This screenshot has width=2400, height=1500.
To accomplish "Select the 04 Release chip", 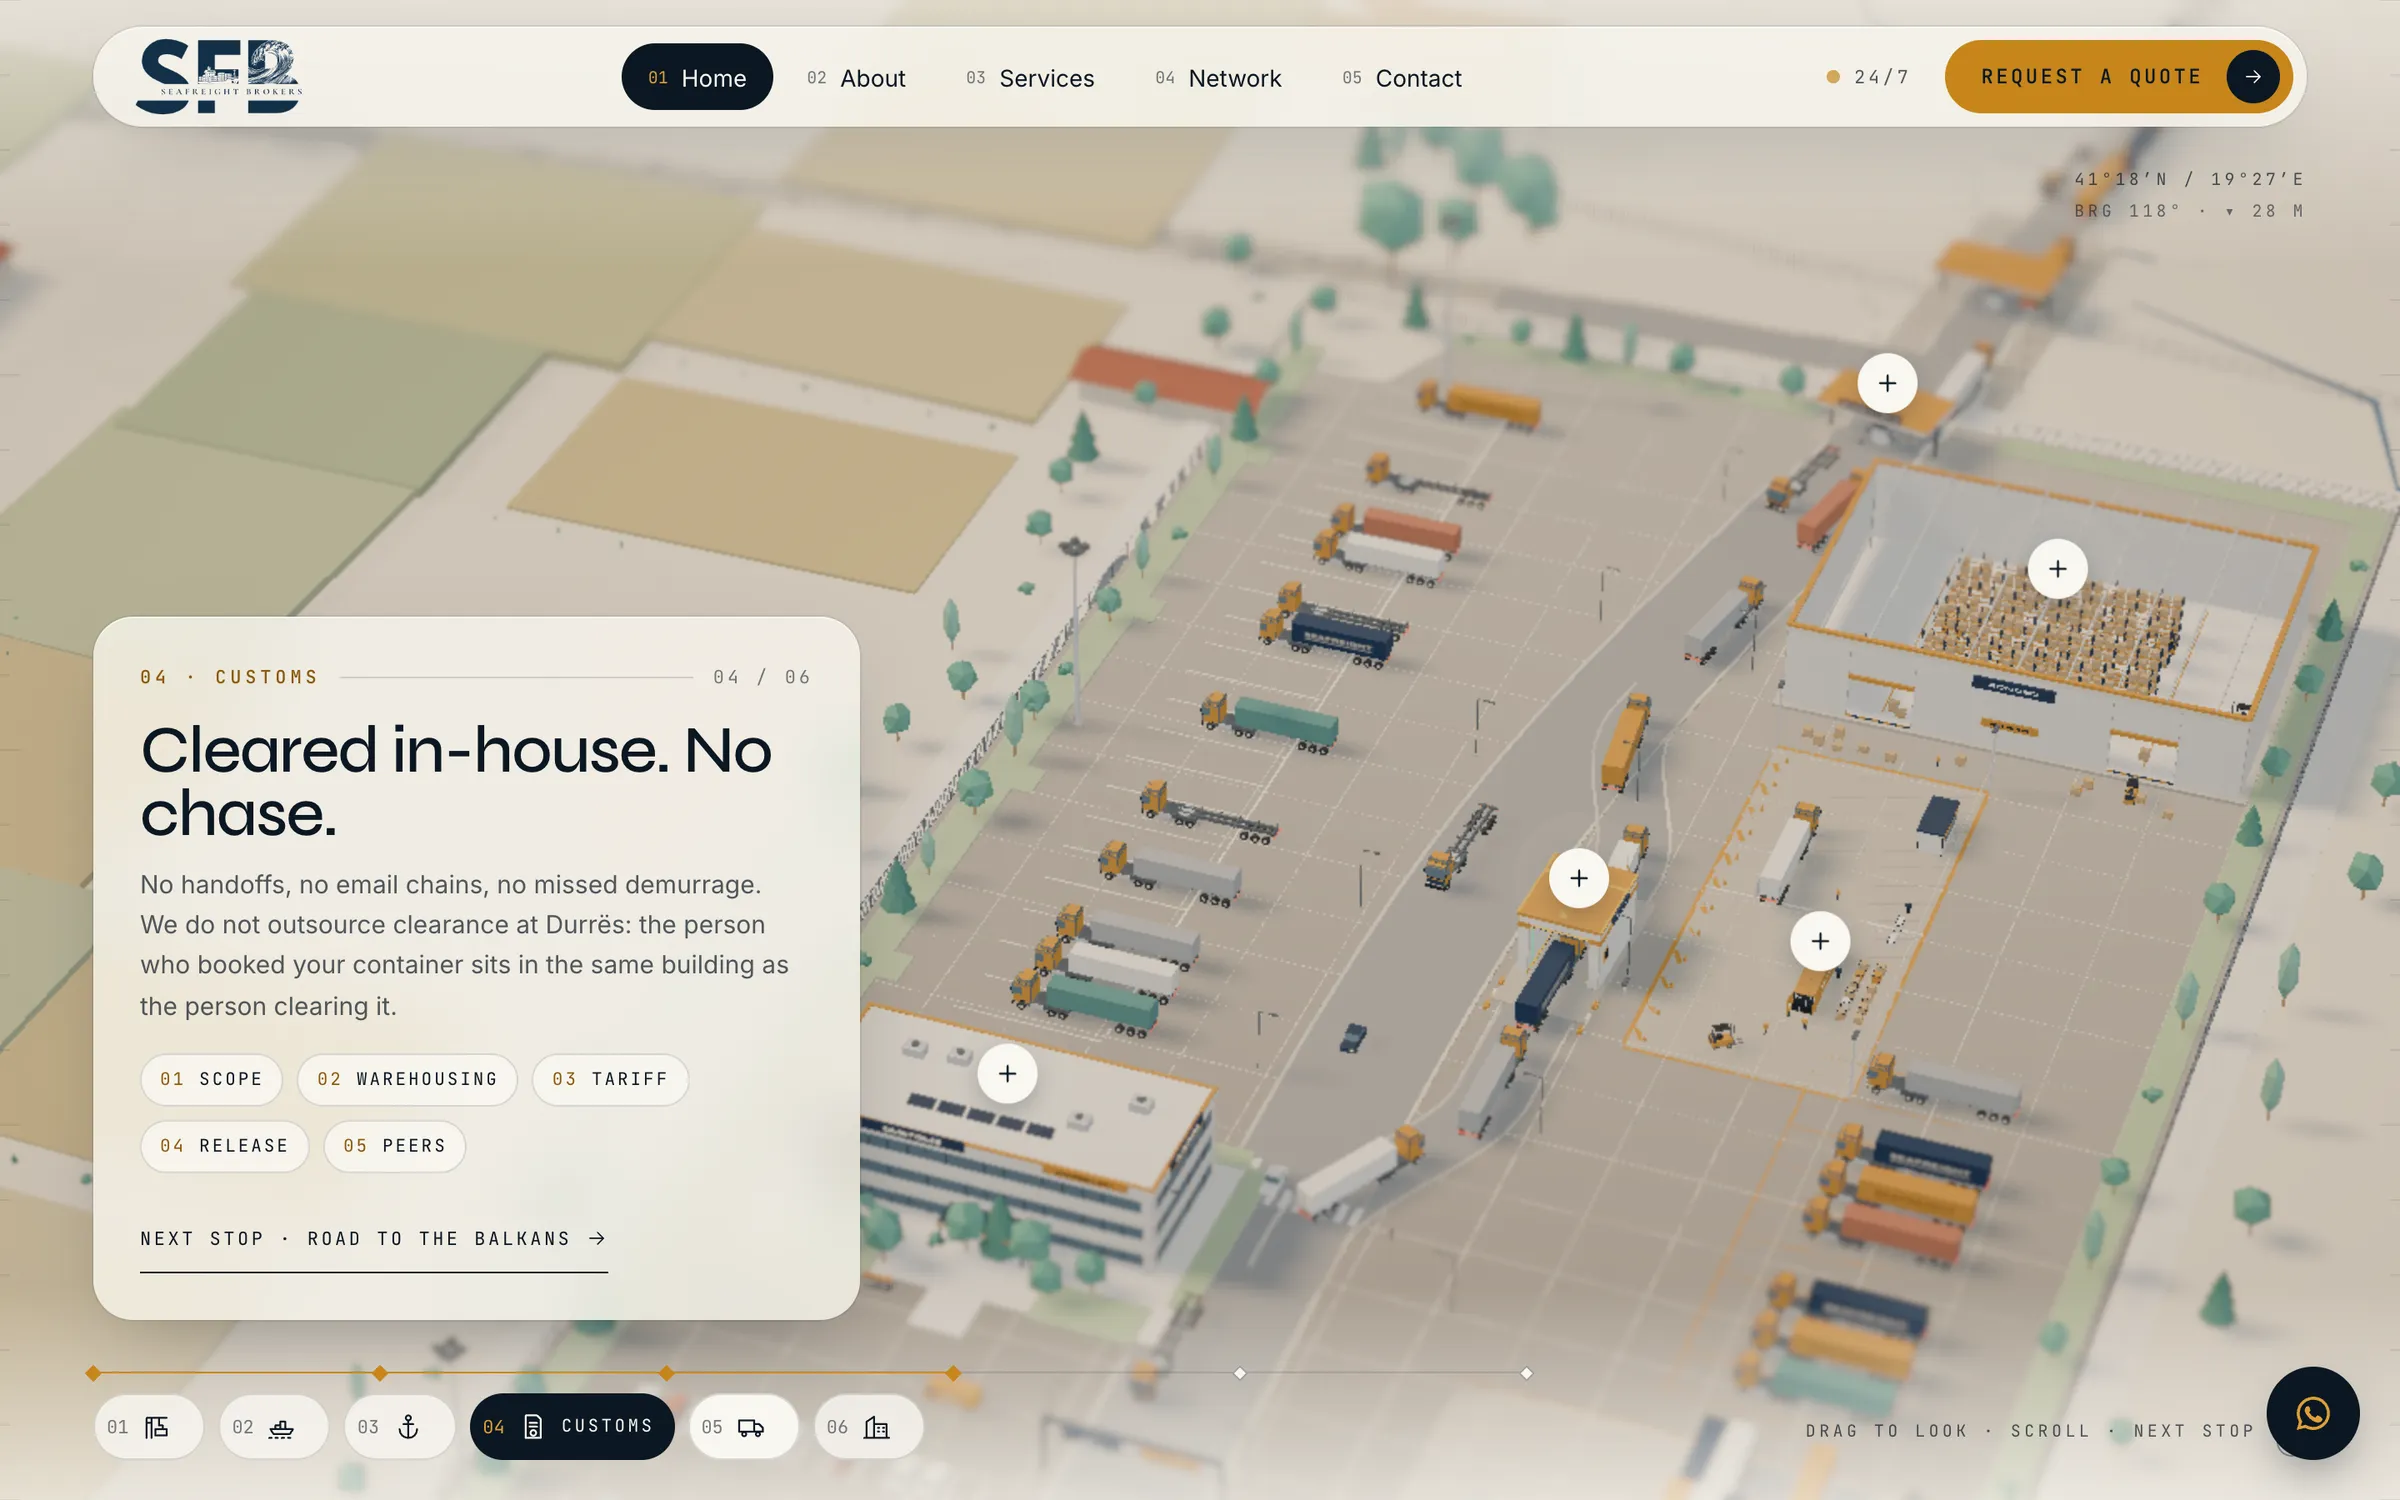I will point(224,1146).
